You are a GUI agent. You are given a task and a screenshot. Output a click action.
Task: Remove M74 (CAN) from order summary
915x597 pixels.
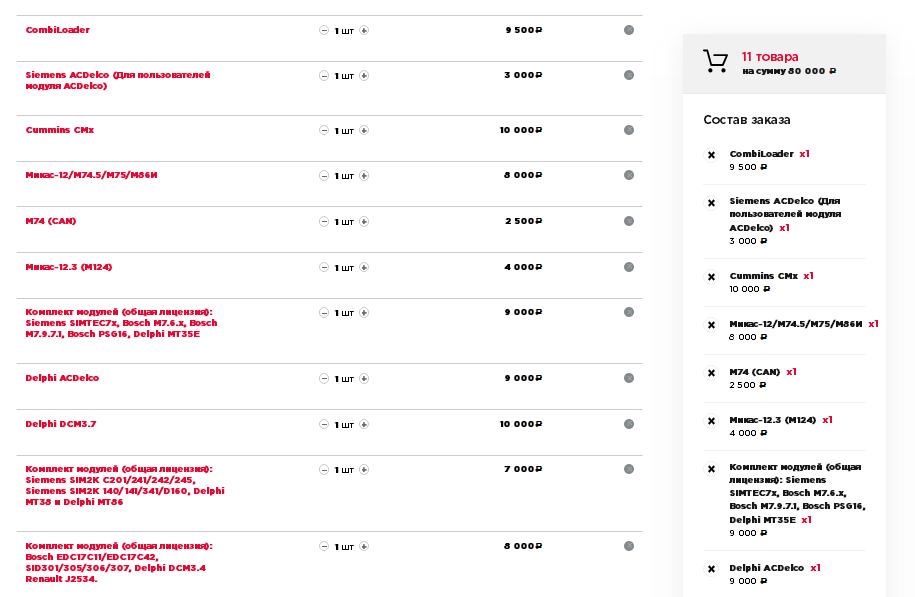point(712,373)
